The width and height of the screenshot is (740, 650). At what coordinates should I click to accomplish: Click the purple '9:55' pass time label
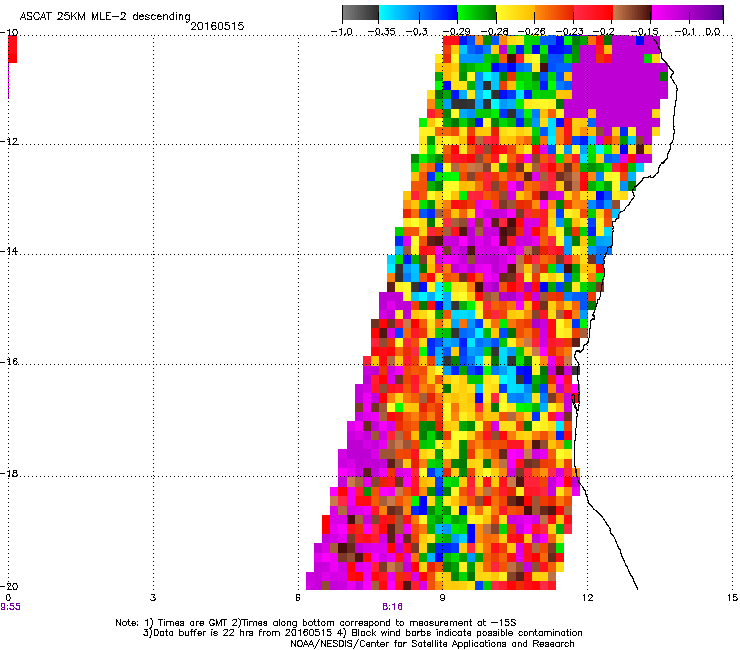(x=10, y=607)
